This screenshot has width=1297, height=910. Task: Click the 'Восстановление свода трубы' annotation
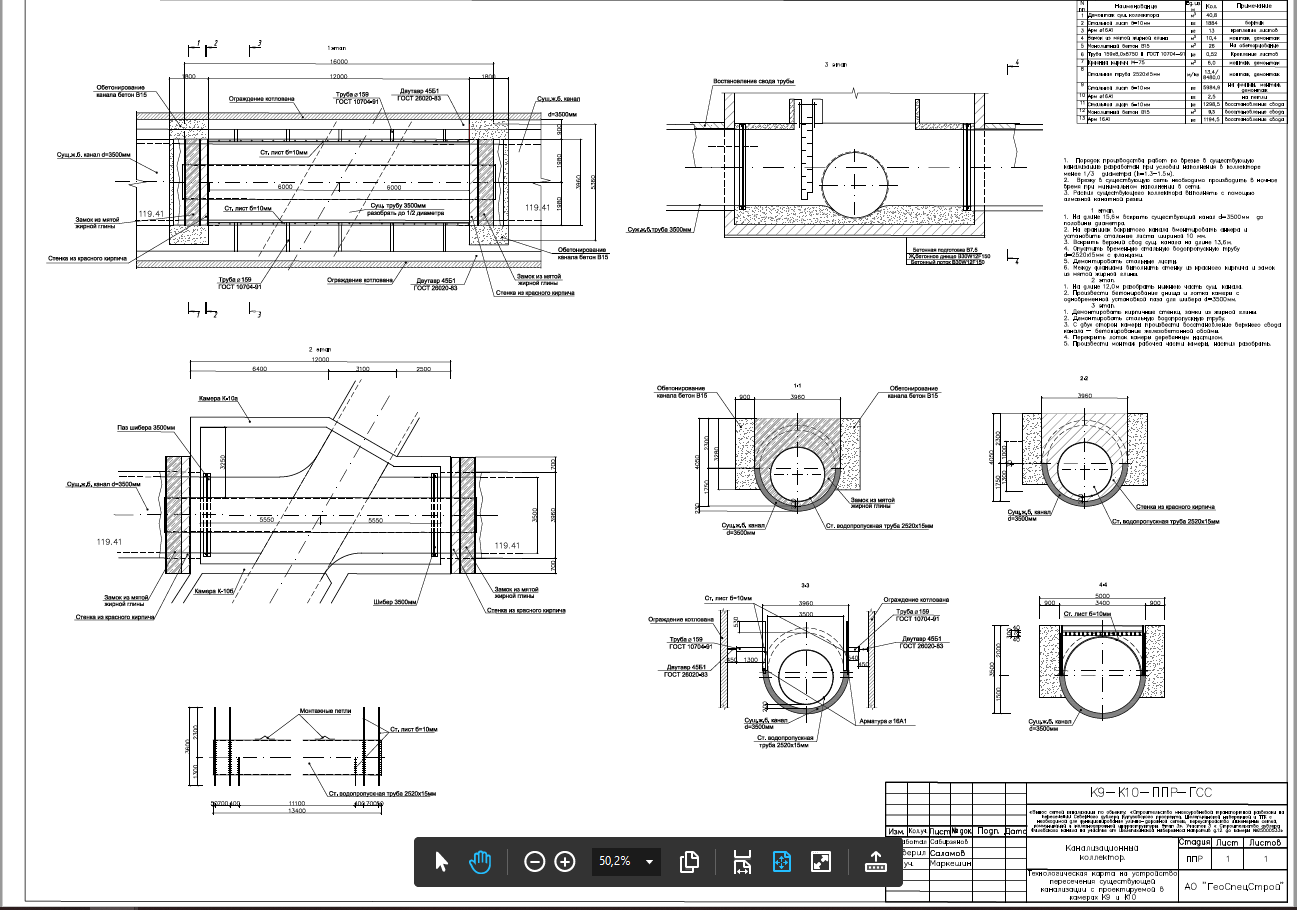tap(752, 81)
